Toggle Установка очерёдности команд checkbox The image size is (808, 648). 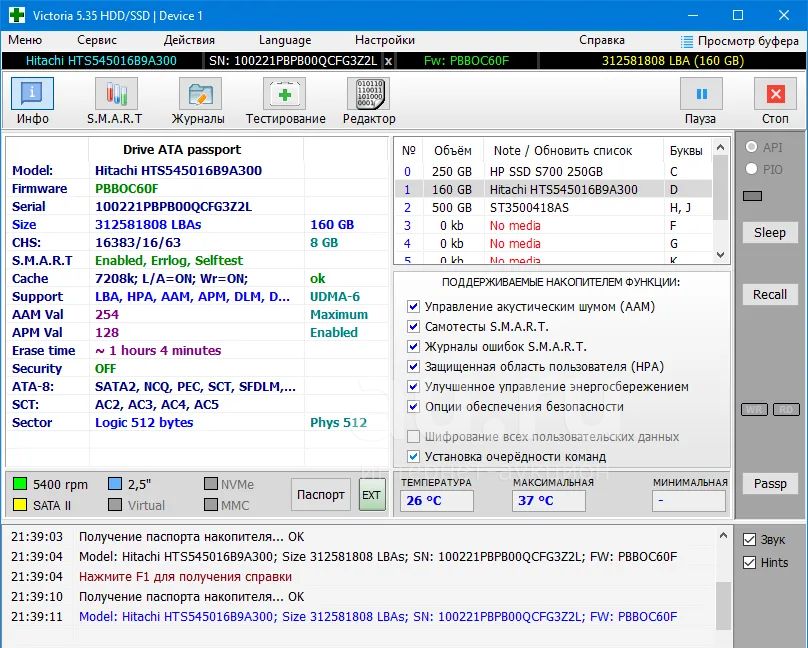(413, 456)
